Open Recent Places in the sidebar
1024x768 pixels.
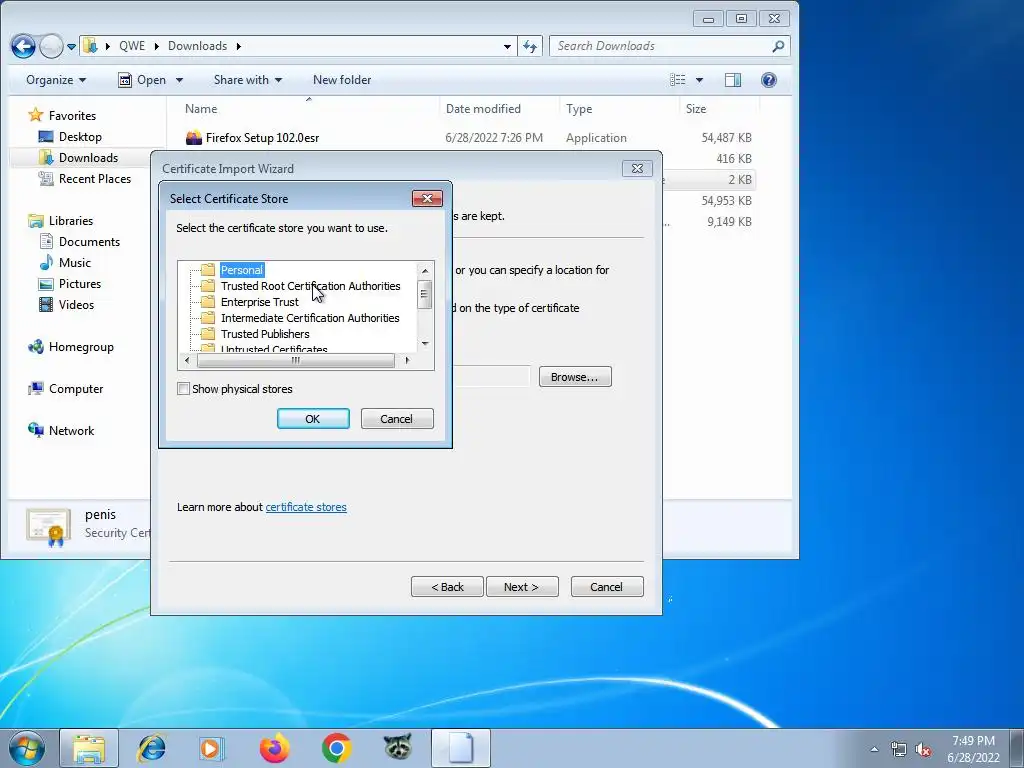pyautogui.click(x=95, y=178)
